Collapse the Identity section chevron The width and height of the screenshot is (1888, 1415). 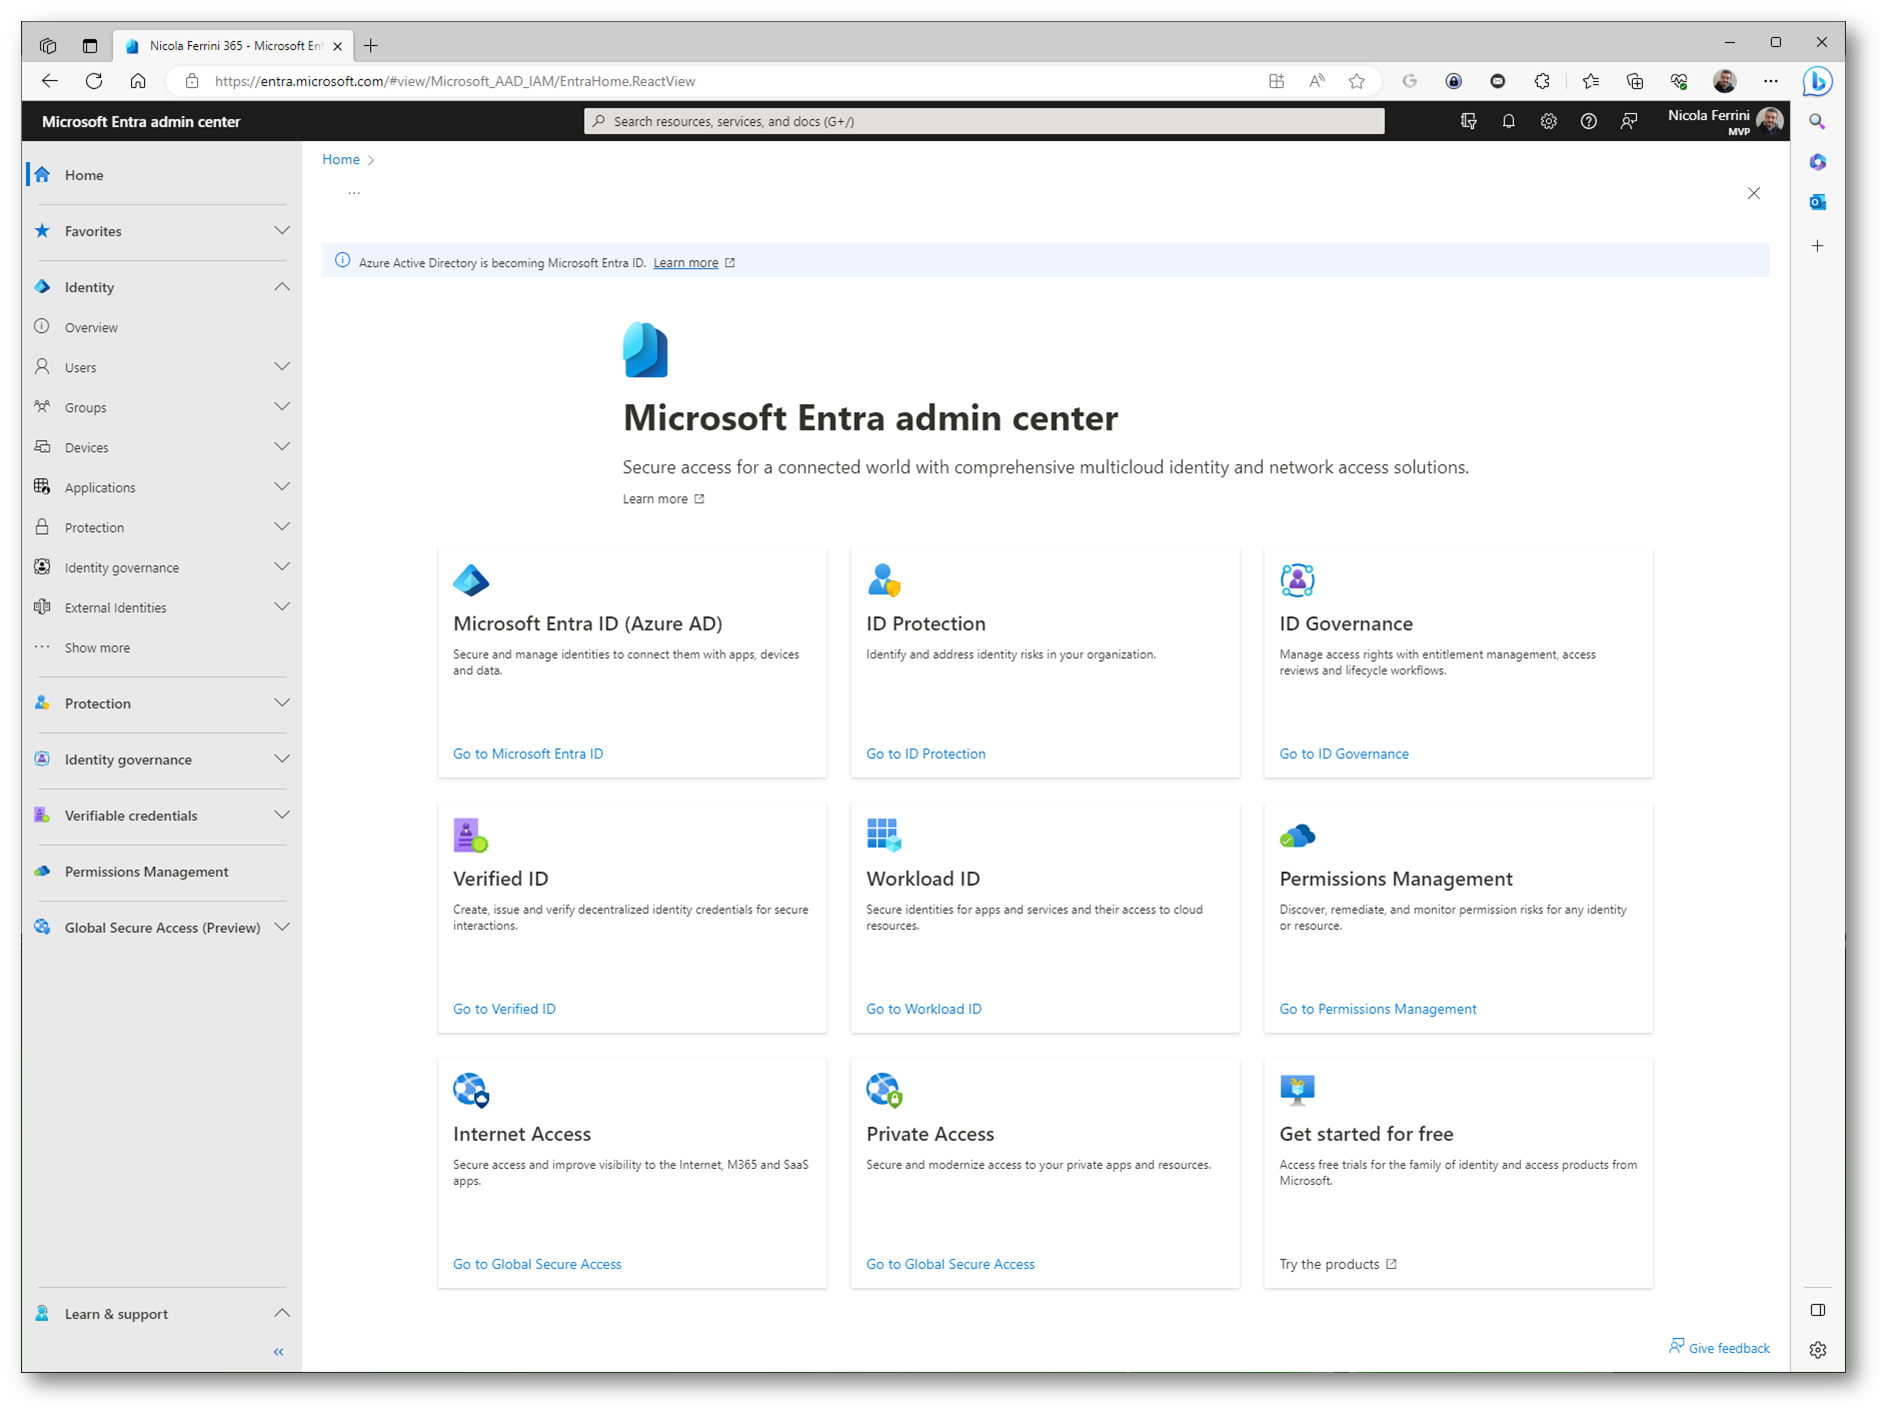282,287
